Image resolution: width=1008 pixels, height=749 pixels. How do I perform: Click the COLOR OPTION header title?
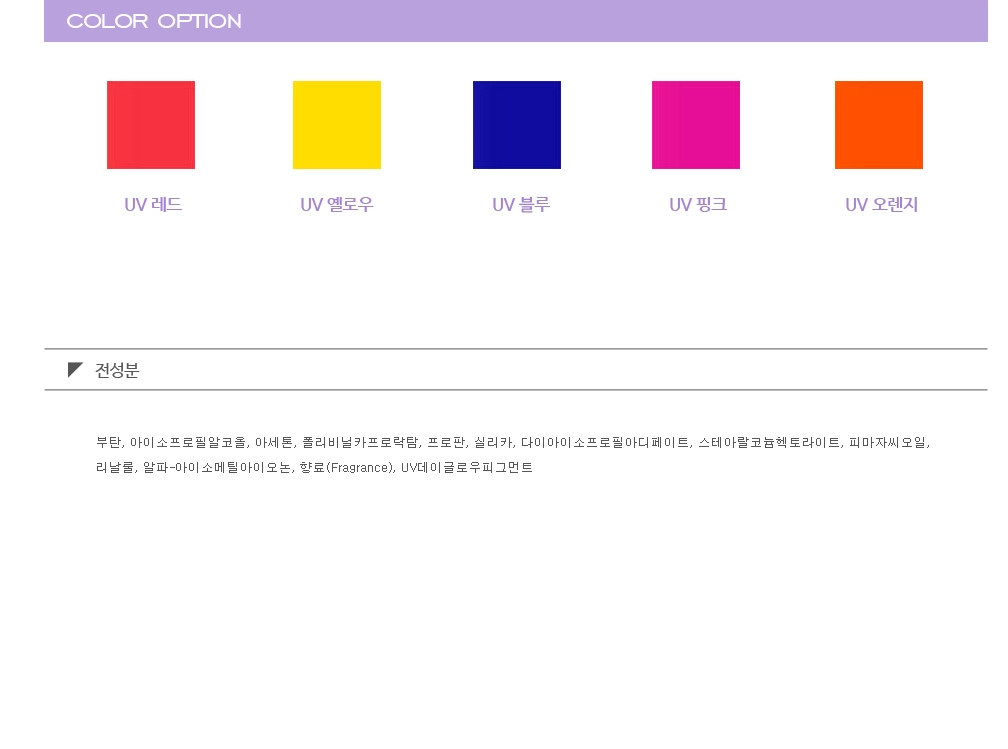click(x=154, y=21)
